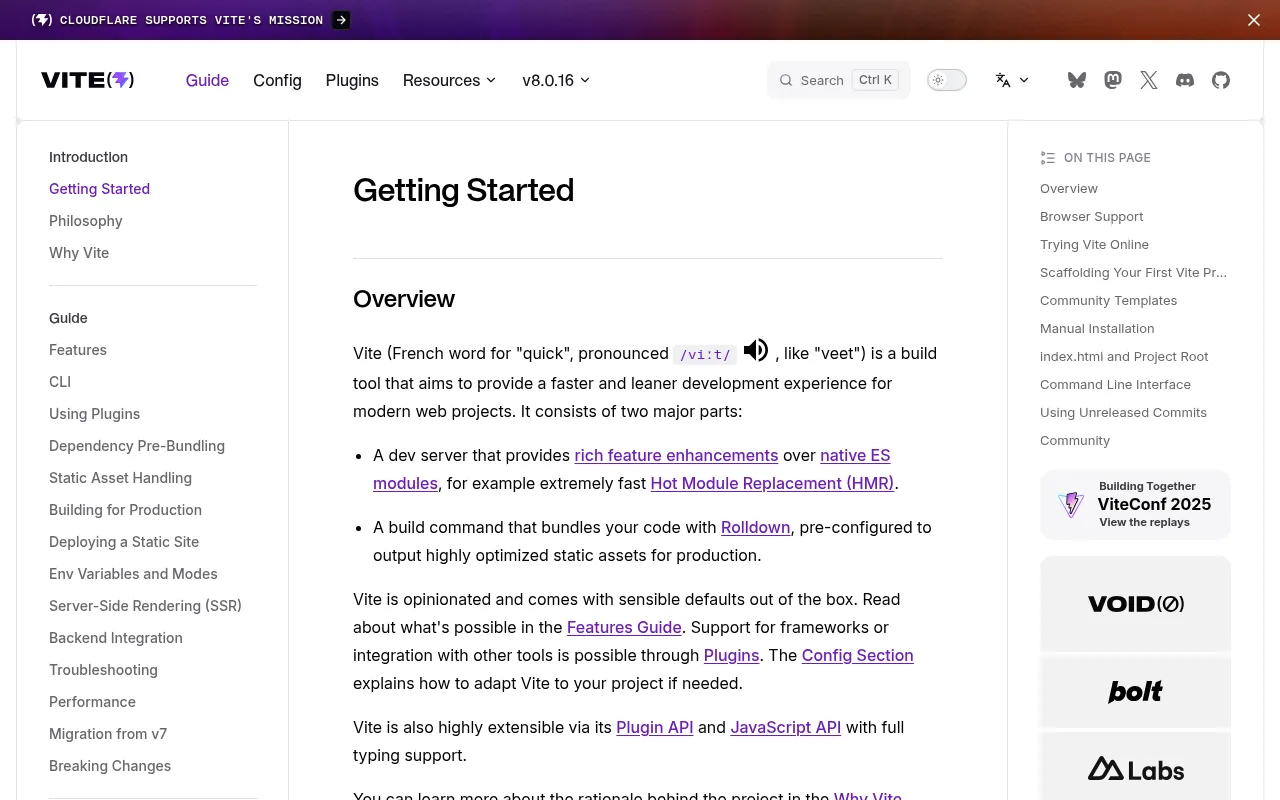
Task: Open Backend Integration in the sidebar
Action: (116, 638)
